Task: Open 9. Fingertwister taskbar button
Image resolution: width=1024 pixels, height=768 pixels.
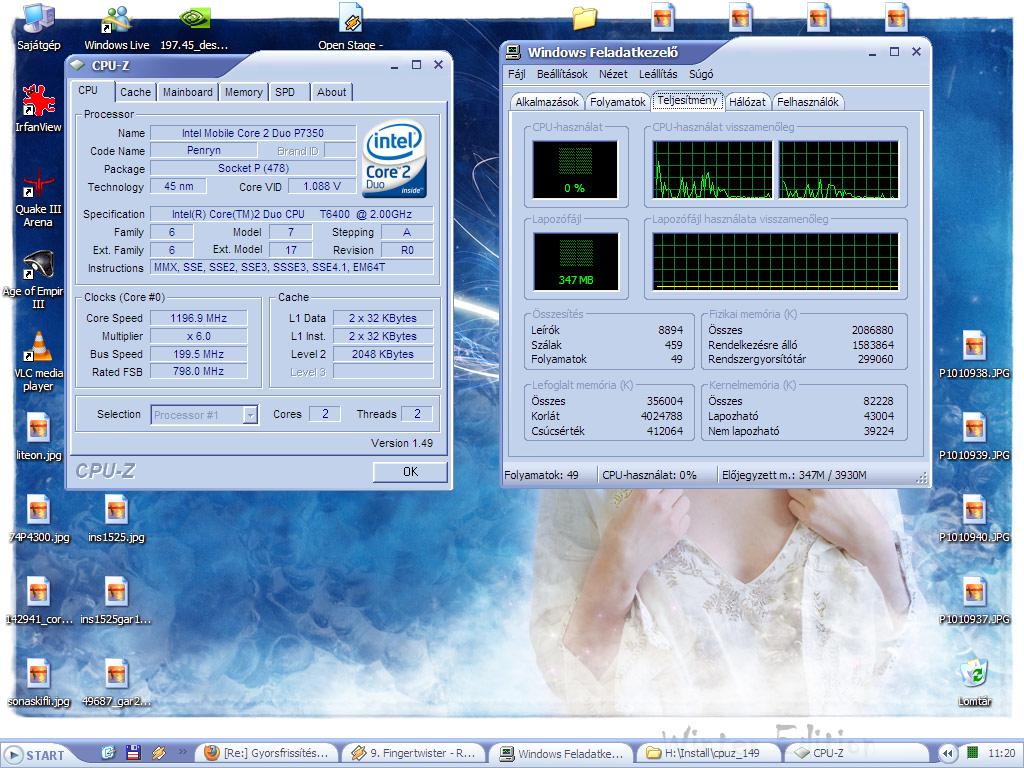Action: pyautogui.click(x=415, y=753)
